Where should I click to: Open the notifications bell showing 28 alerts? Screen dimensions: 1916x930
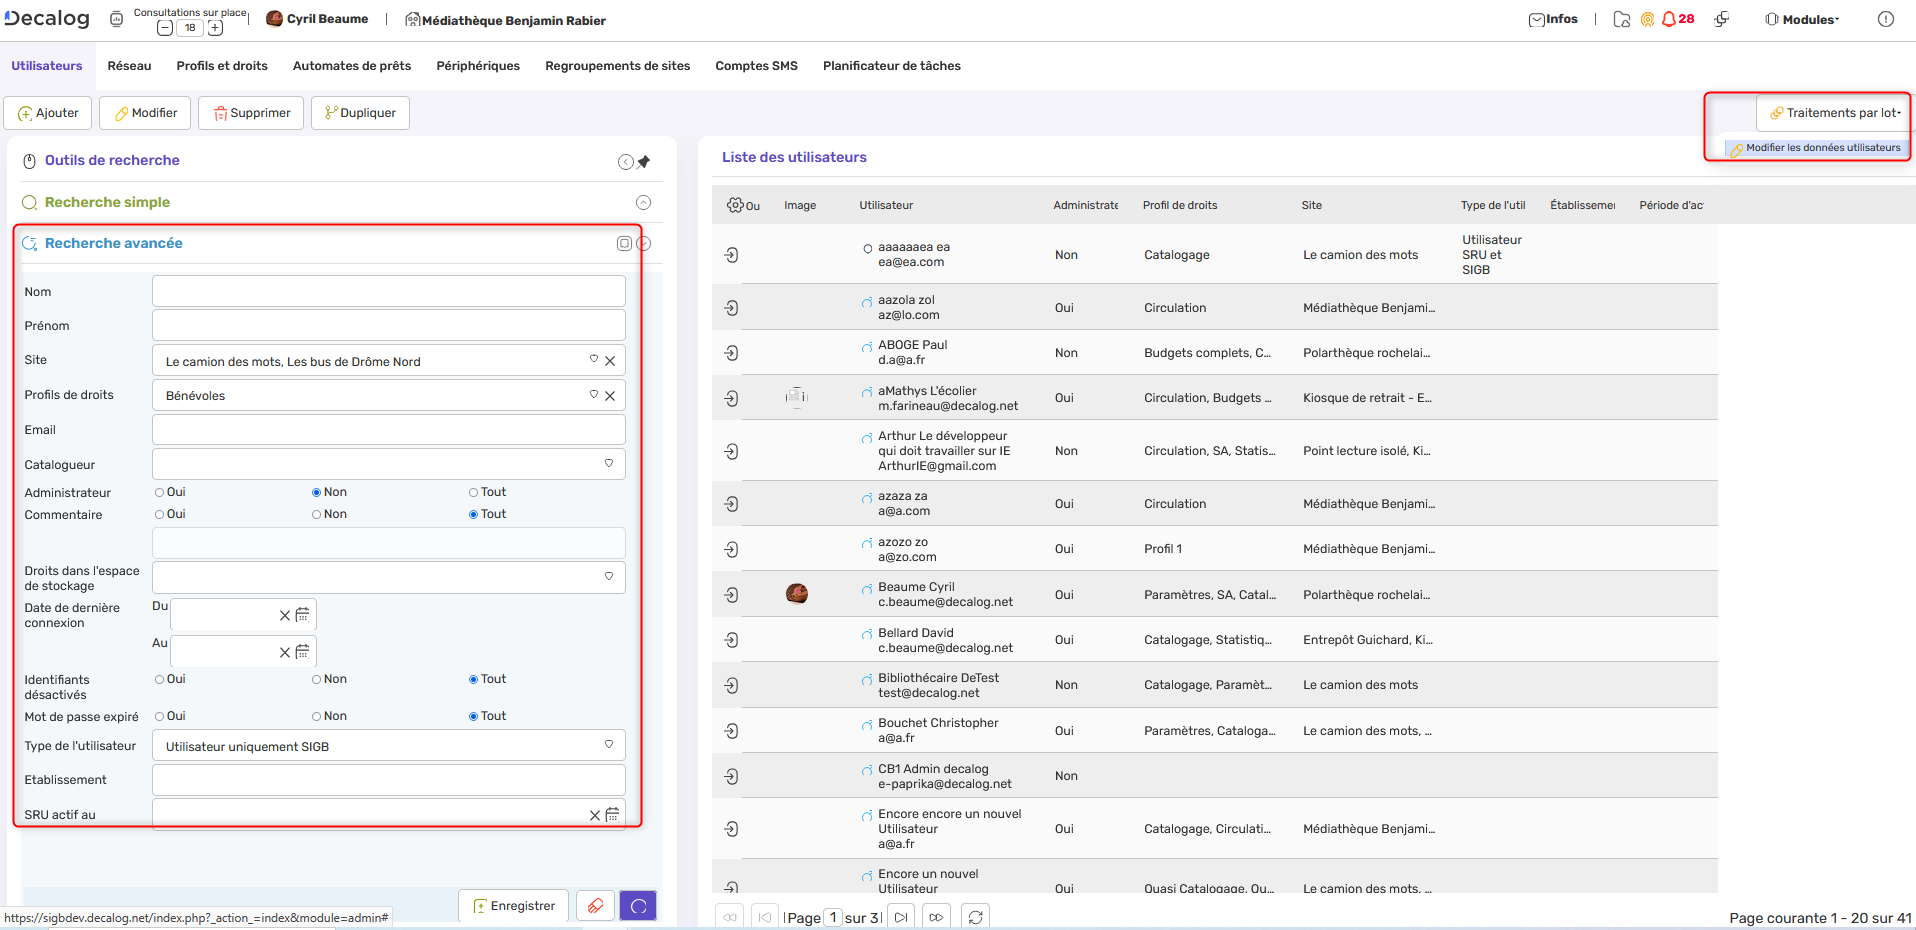coord(1669,18)
